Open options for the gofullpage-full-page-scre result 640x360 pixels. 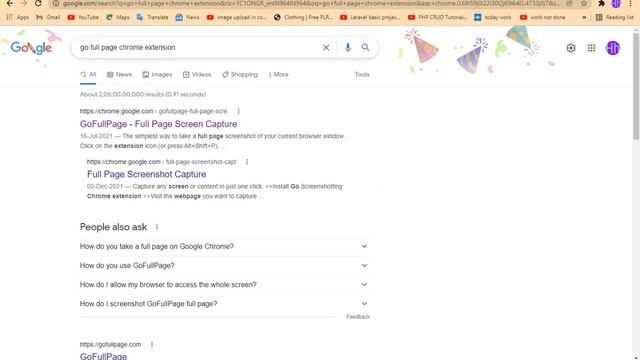coord(238,111)
